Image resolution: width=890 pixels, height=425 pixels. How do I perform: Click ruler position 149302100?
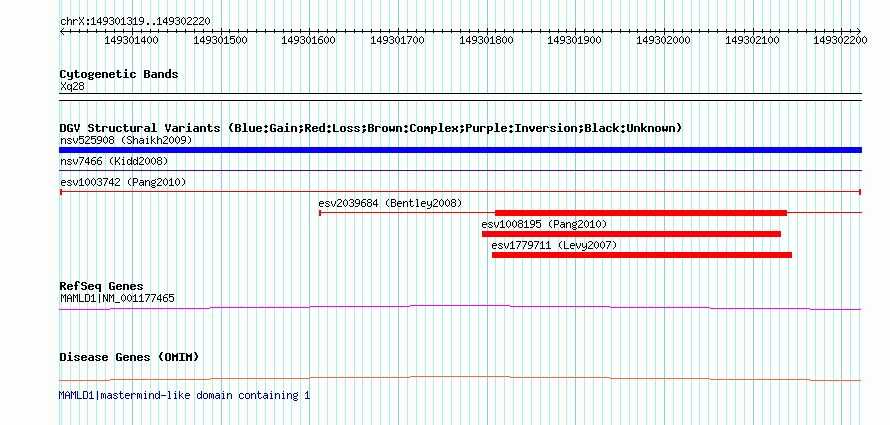[752, 40]
